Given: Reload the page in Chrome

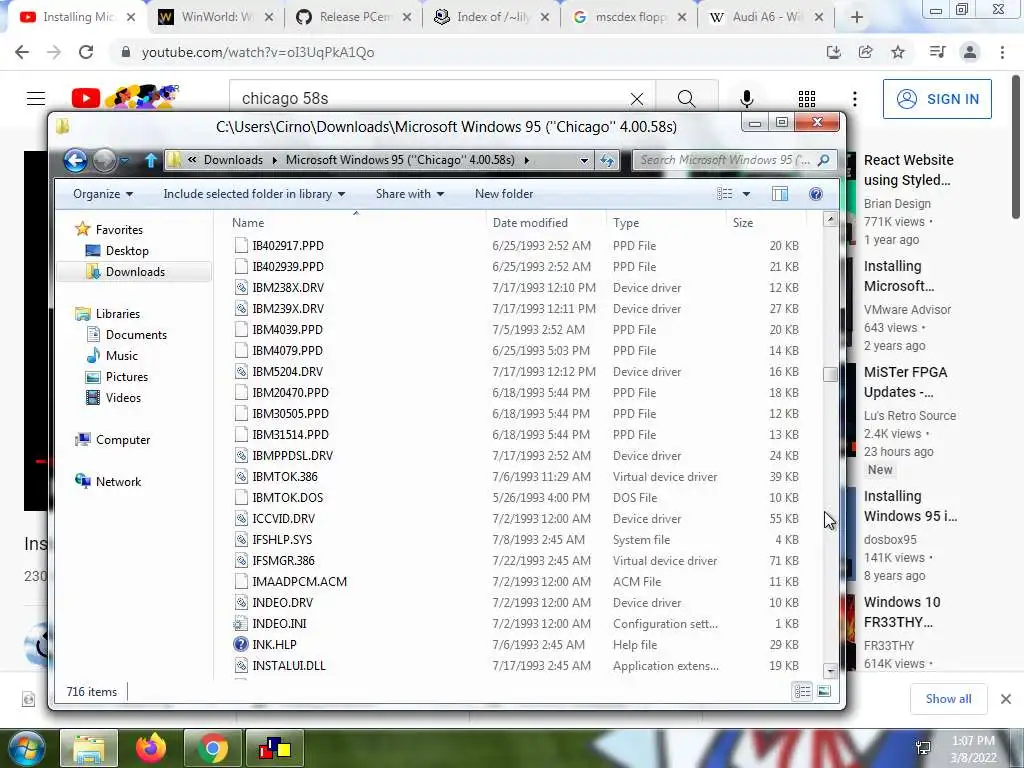Looking at the screenshot, I should point(86,52).
